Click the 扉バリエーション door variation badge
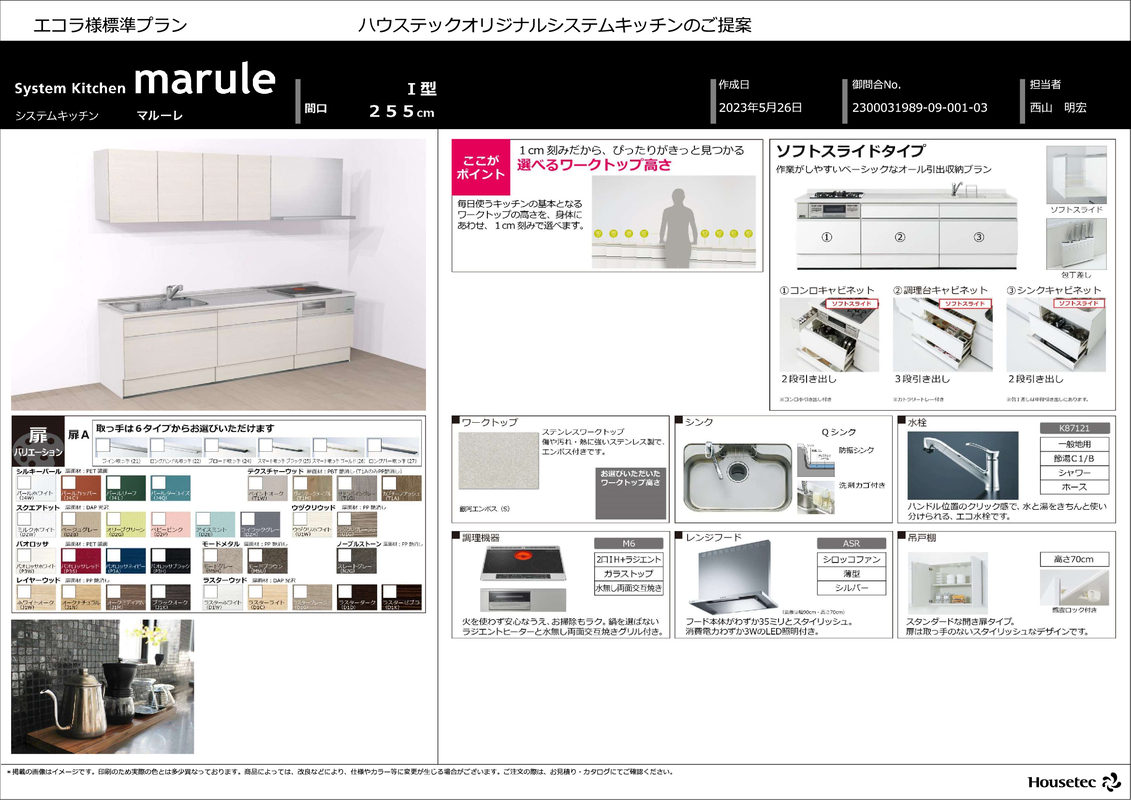Screen dimensions: 1131x800 click(x=38, y=442)
